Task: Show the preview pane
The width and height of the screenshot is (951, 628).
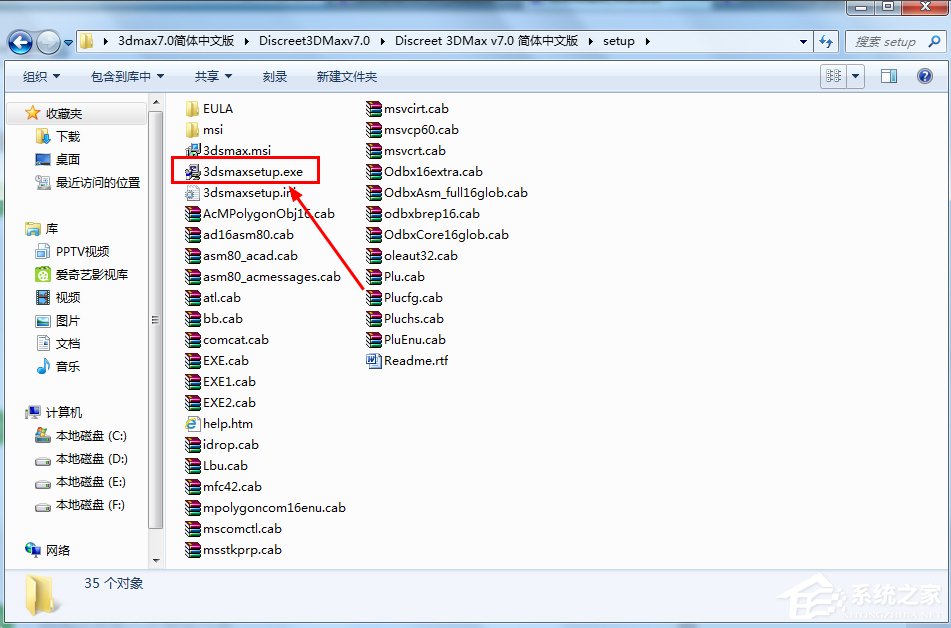Action: point(888,76)
